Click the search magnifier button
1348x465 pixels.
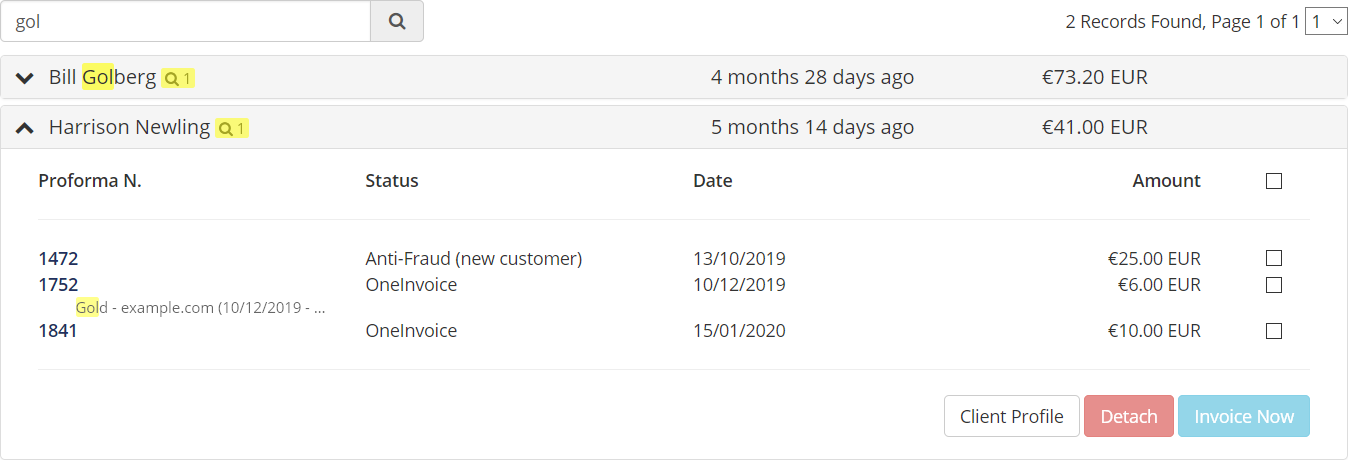point(397,21)
